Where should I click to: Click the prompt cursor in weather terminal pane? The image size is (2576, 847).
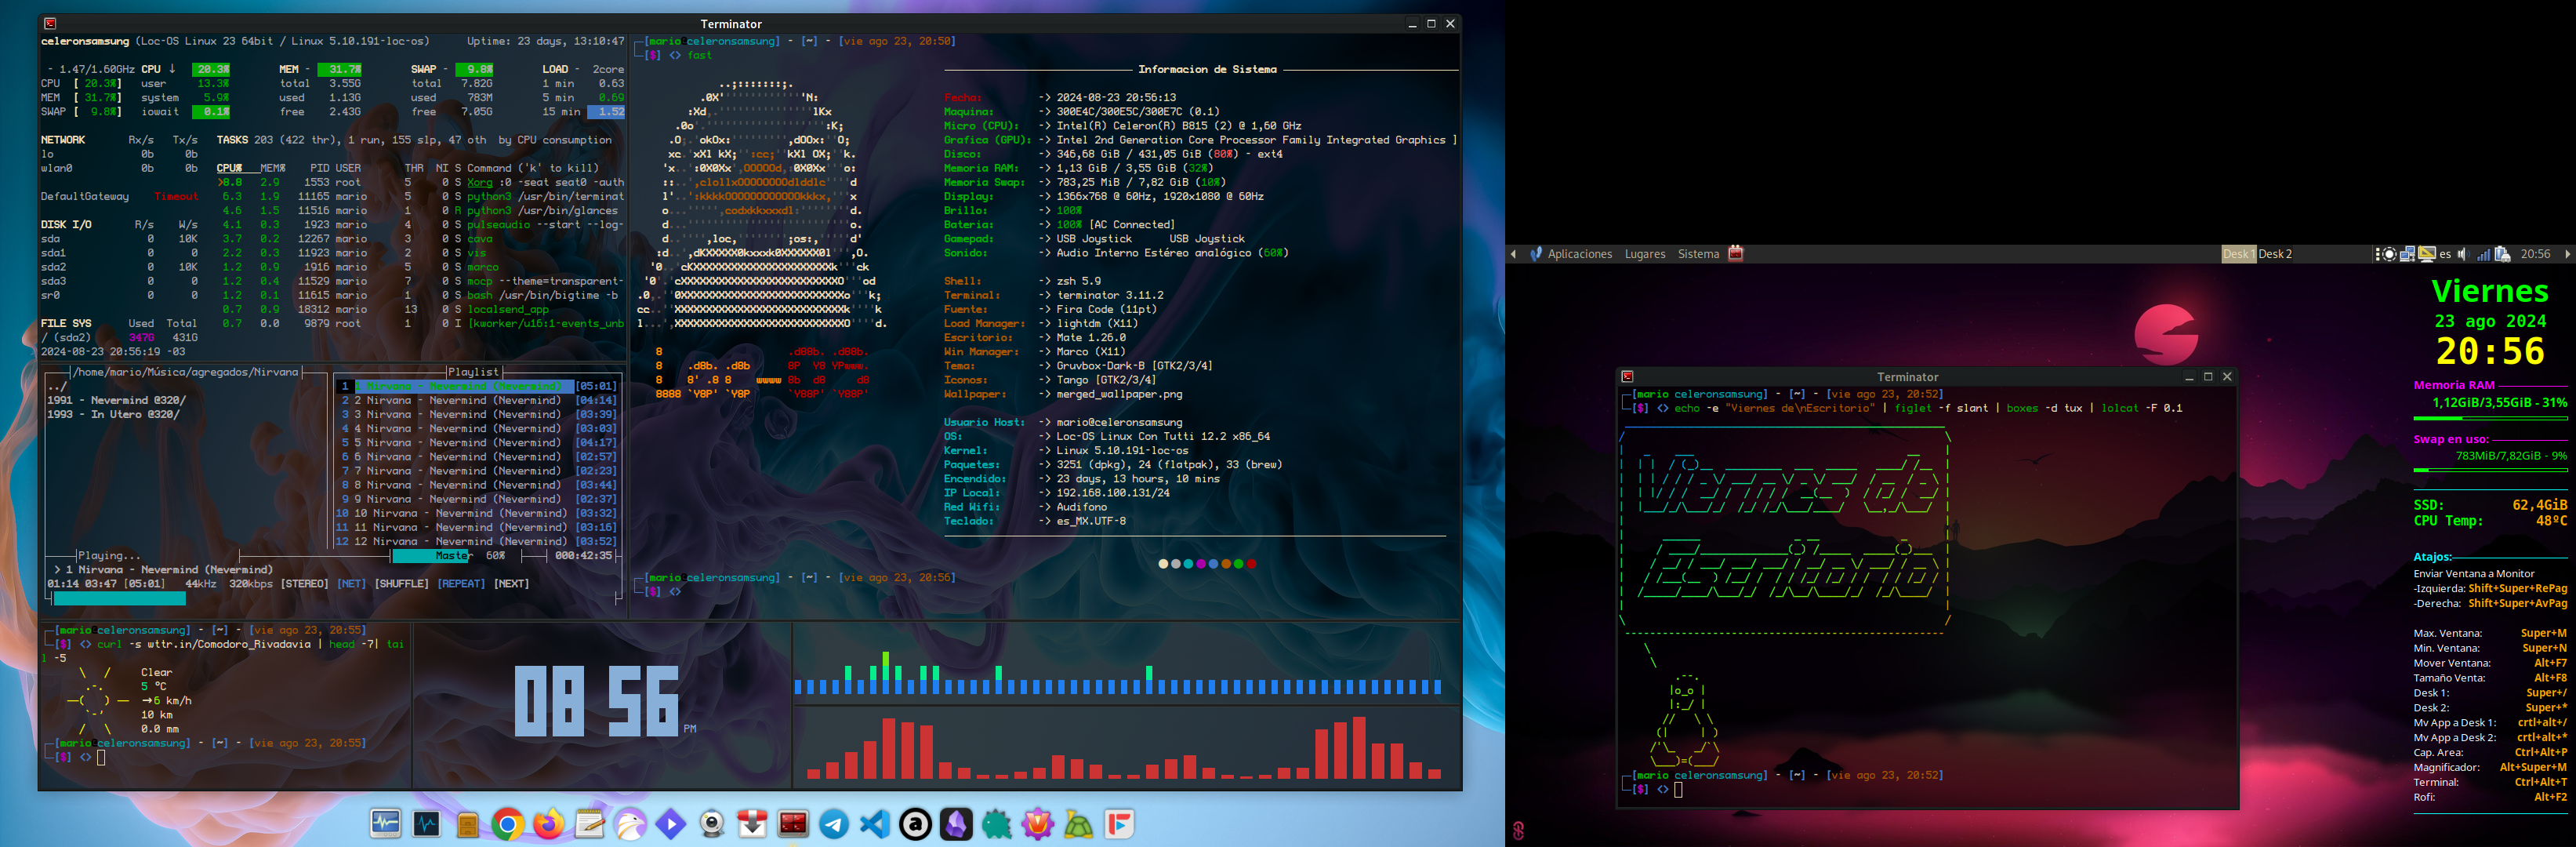click(101, 757)
